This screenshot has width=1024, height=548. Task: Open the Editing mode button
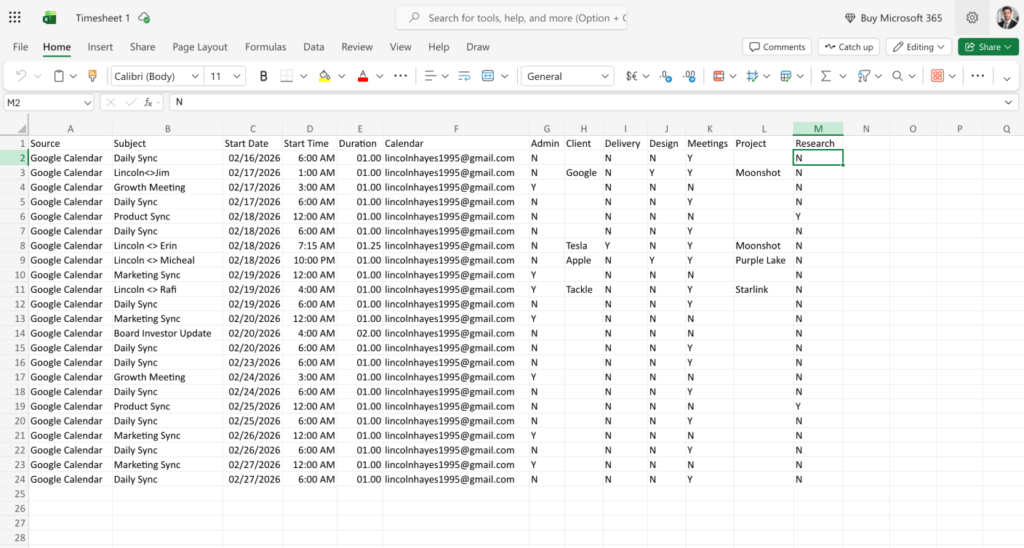(918, 47)
